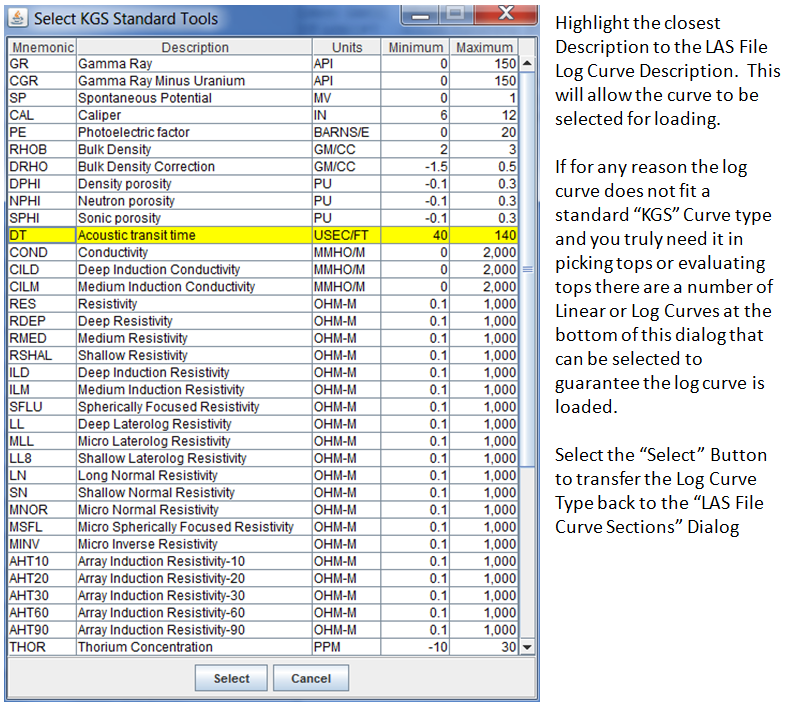Select the Long Normal Resistivity row

263,475
